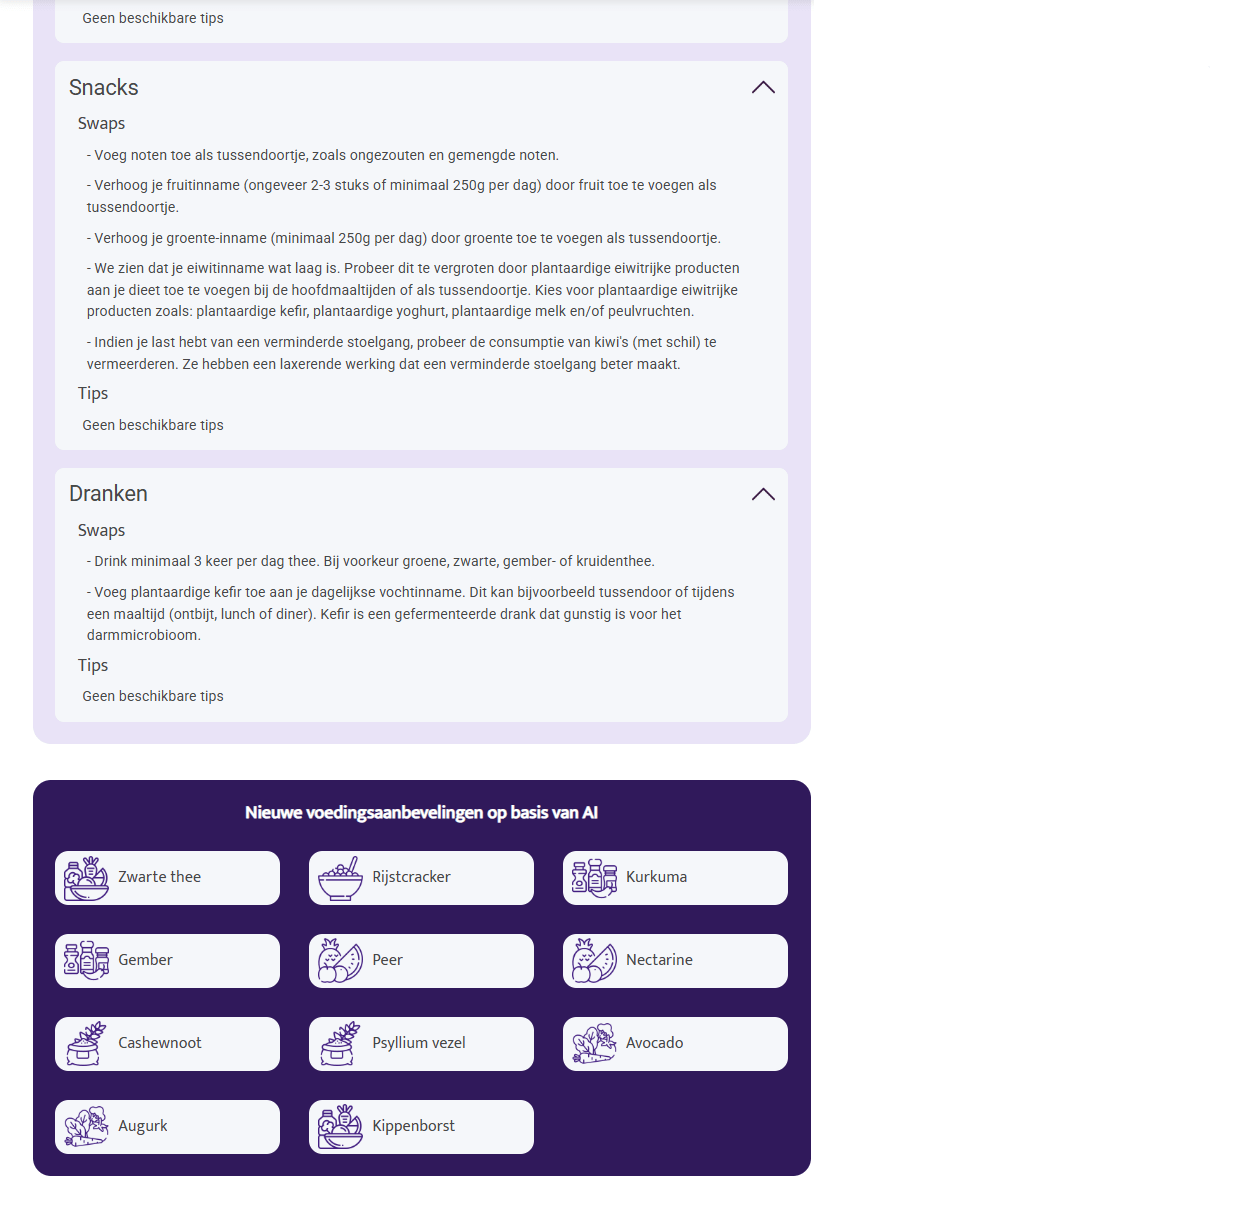1246x1210 pixels.
Task: Open the Kurkuma recommendation
Action: pos(675,877)
